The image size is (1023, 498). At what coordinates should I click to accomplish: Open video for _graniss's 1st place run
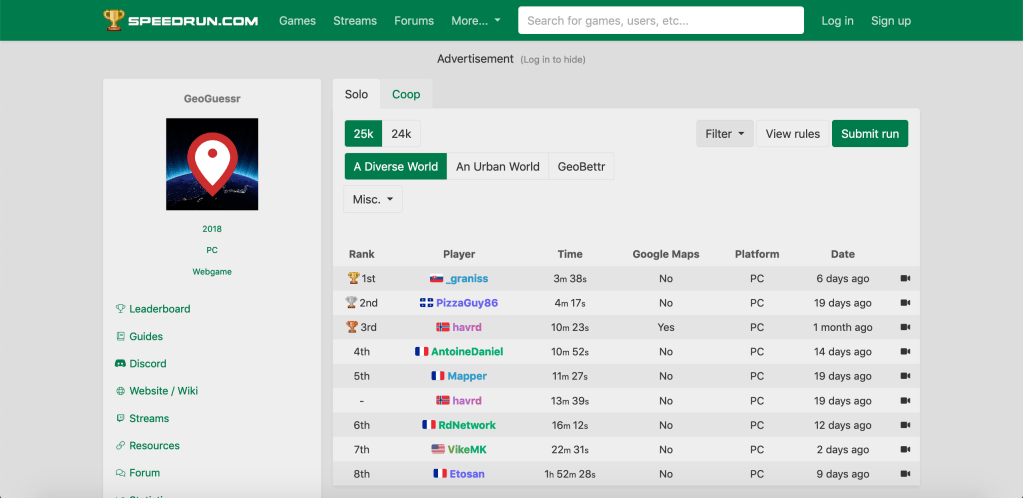point(905,279)
